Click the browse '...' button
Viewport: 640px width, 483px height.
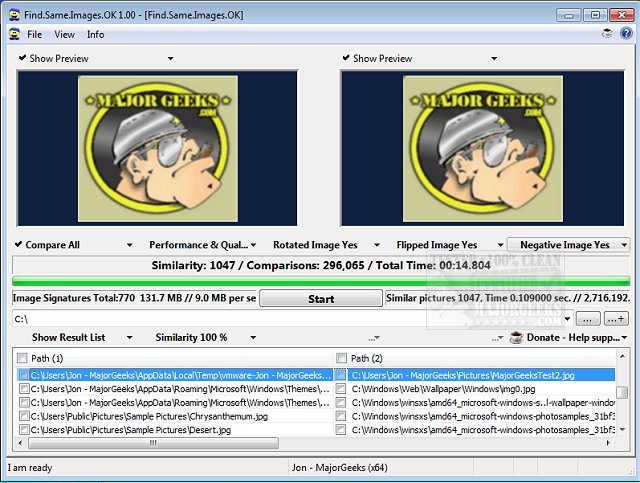click(x=588, y=319)
